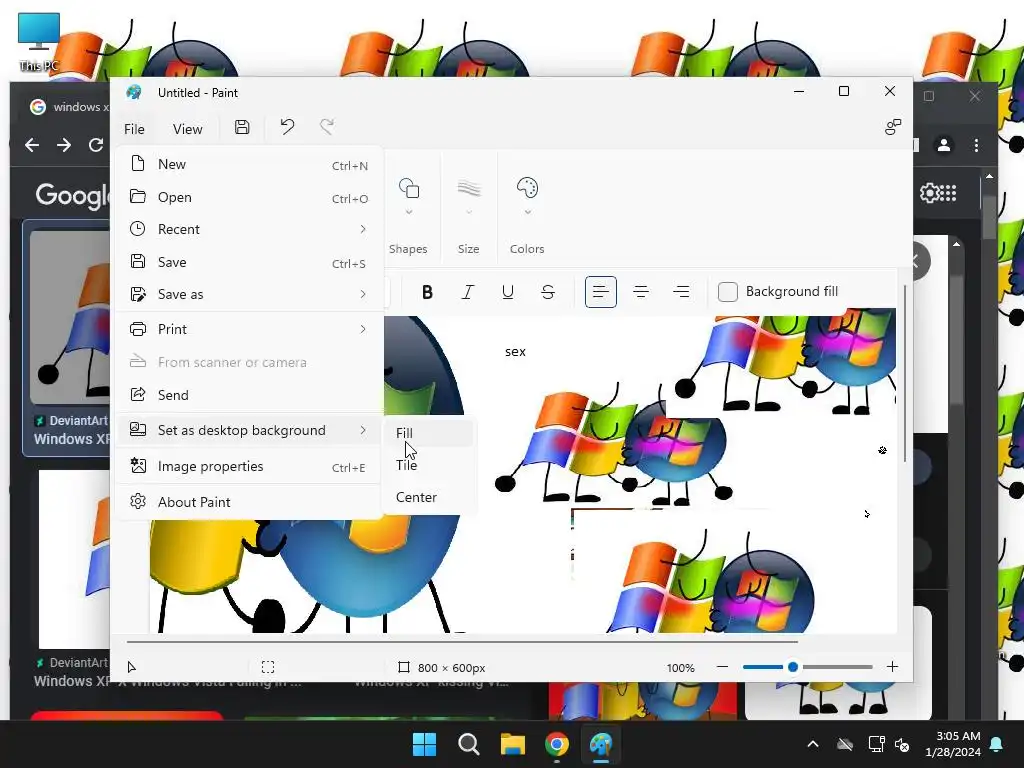Expand the Print submenu arrow

[363, 329]
